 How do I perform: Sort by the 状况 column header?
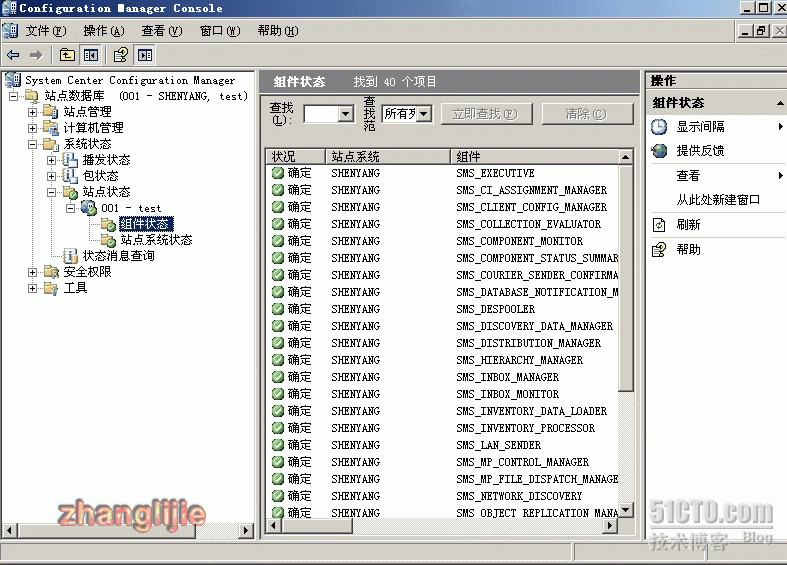[x=295, y=157]
